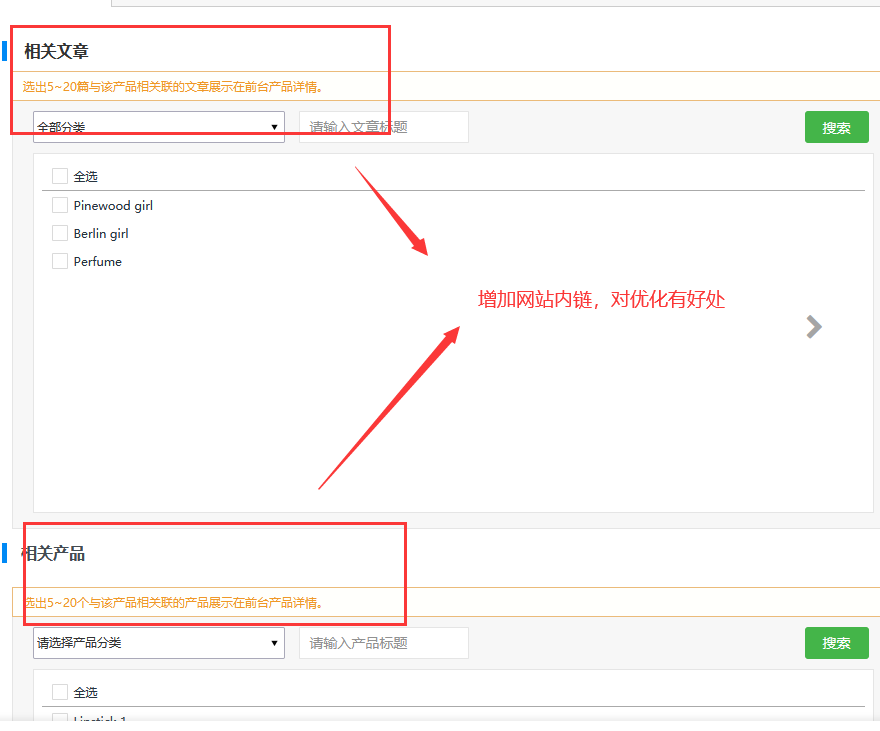Tick 全选 checkbox in the product list
Image resolution: width=880 pixels, height=731 pixels.
(60, 692)
